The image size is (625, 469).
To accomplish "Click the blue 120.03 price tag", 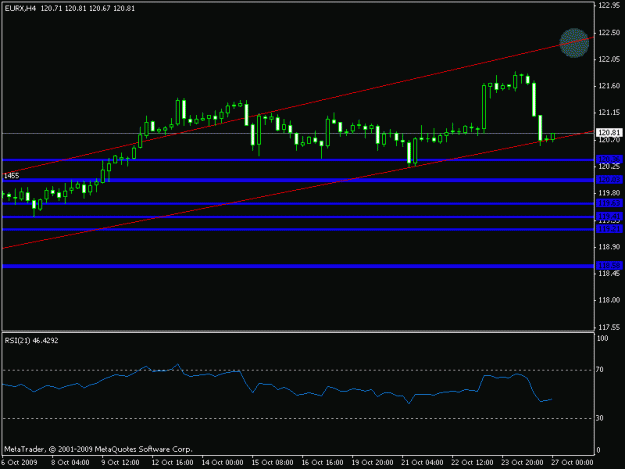I will 609,180.
